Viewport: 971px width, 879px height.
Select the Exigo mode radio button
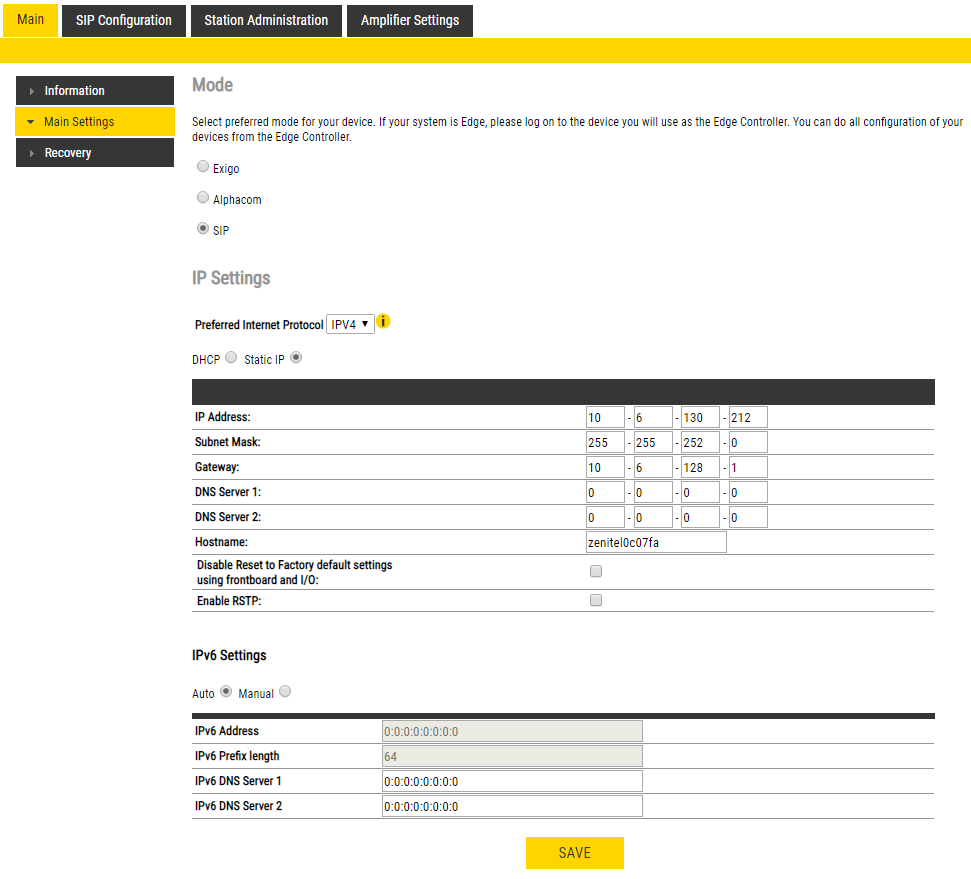coord(203,167)
